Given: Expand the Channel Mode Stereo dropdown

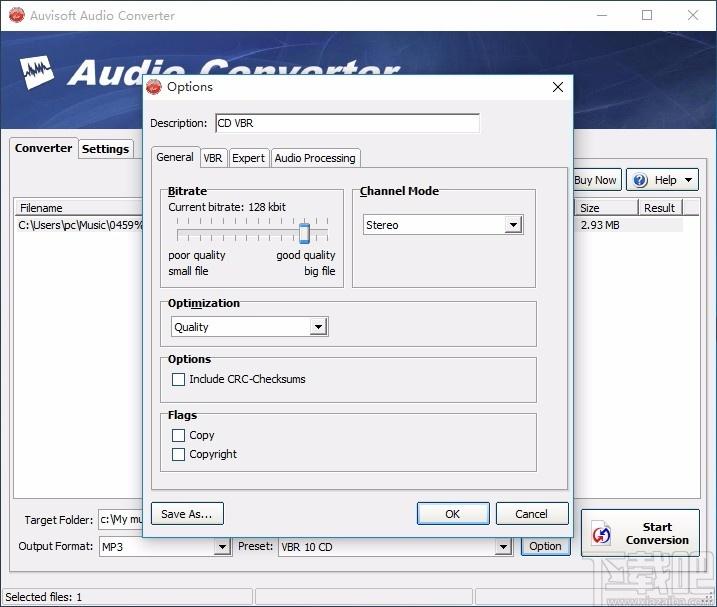Looking at the screenshot, I should pyautogui.click(x=513, y=225).
